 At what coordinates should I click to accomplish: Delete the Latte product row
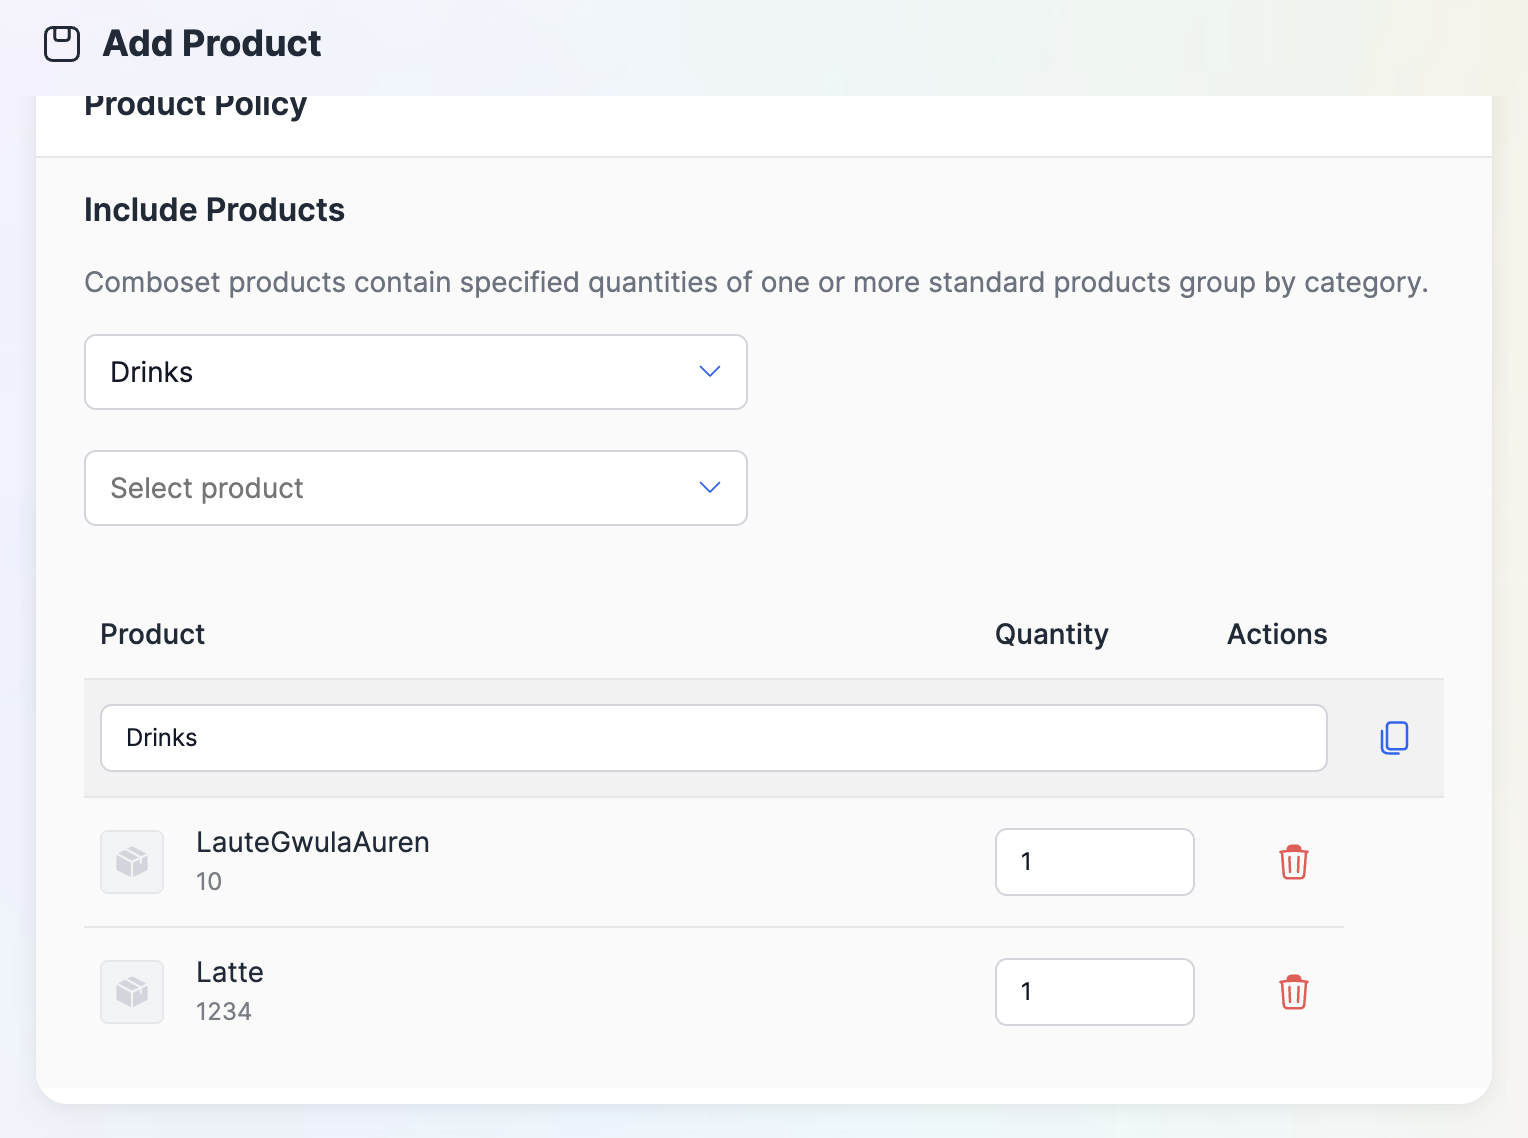pyautogui.click(x=1294, y=992)
